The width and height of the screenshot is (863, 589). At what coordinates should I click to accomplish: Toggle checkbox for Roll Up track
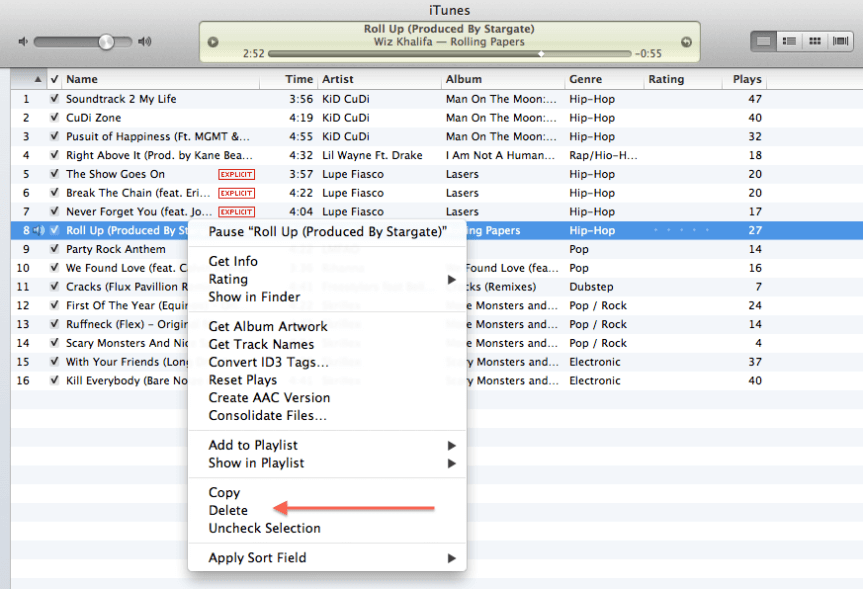pyautogui.click(x=54, y=230)
